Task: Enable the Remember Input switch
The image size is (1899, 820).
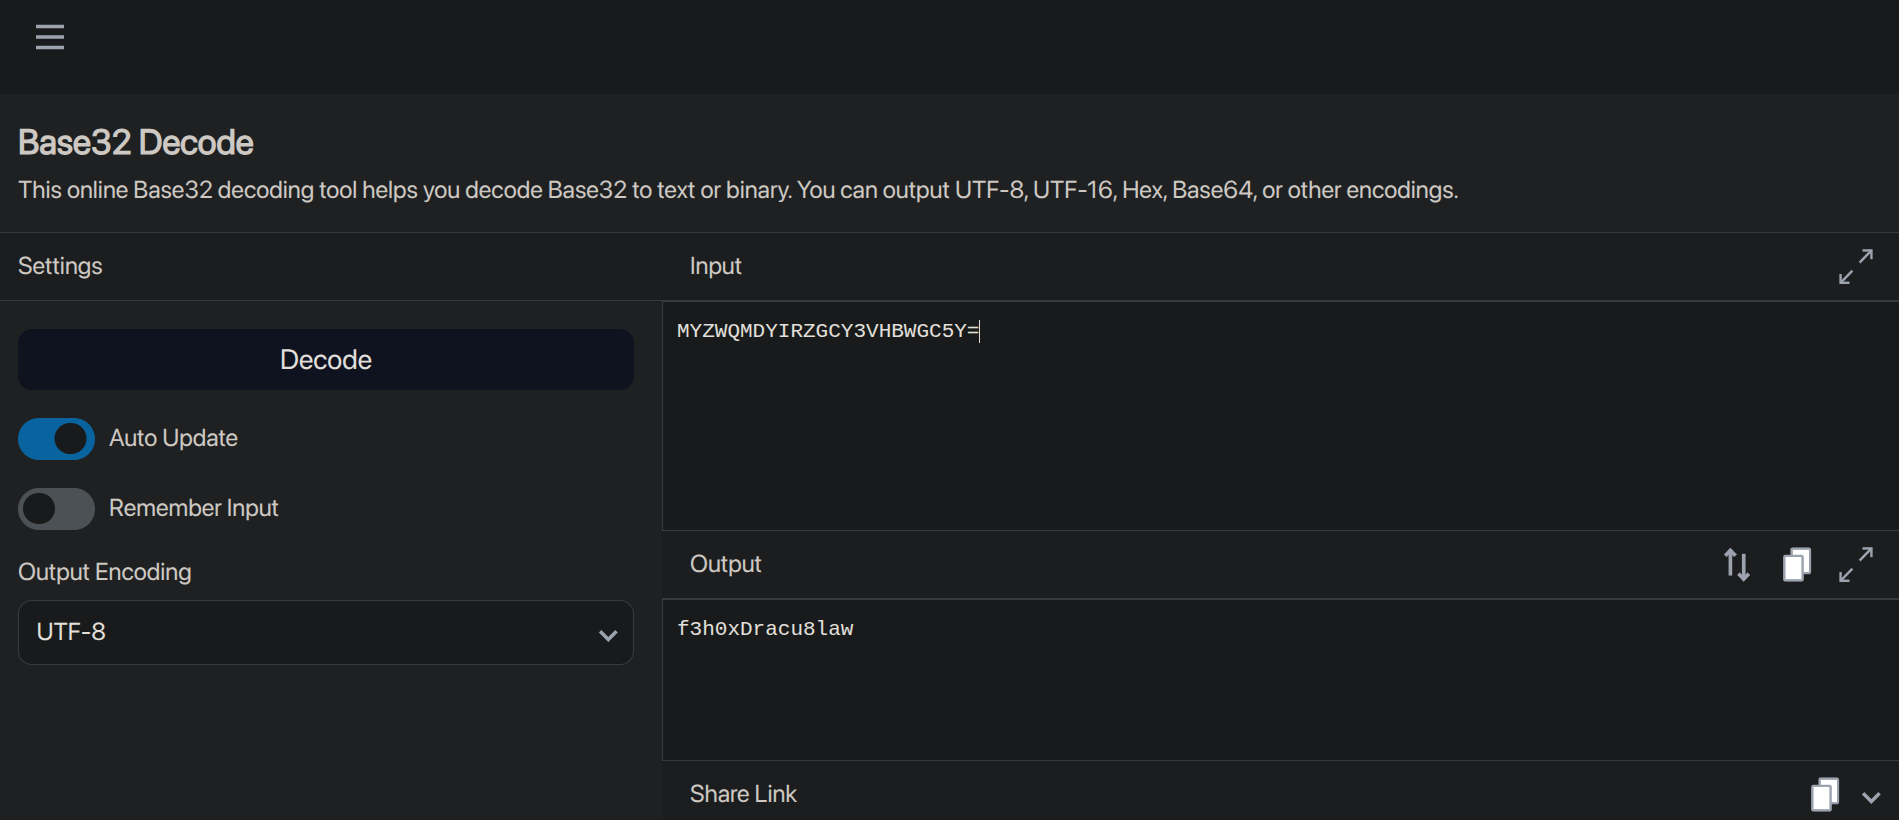Action: click(57, 509)
